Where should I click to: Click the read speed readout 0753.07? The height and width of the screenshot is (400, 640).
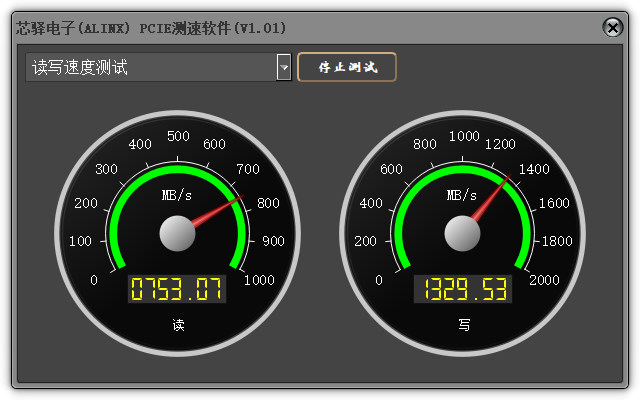point(176,289)
